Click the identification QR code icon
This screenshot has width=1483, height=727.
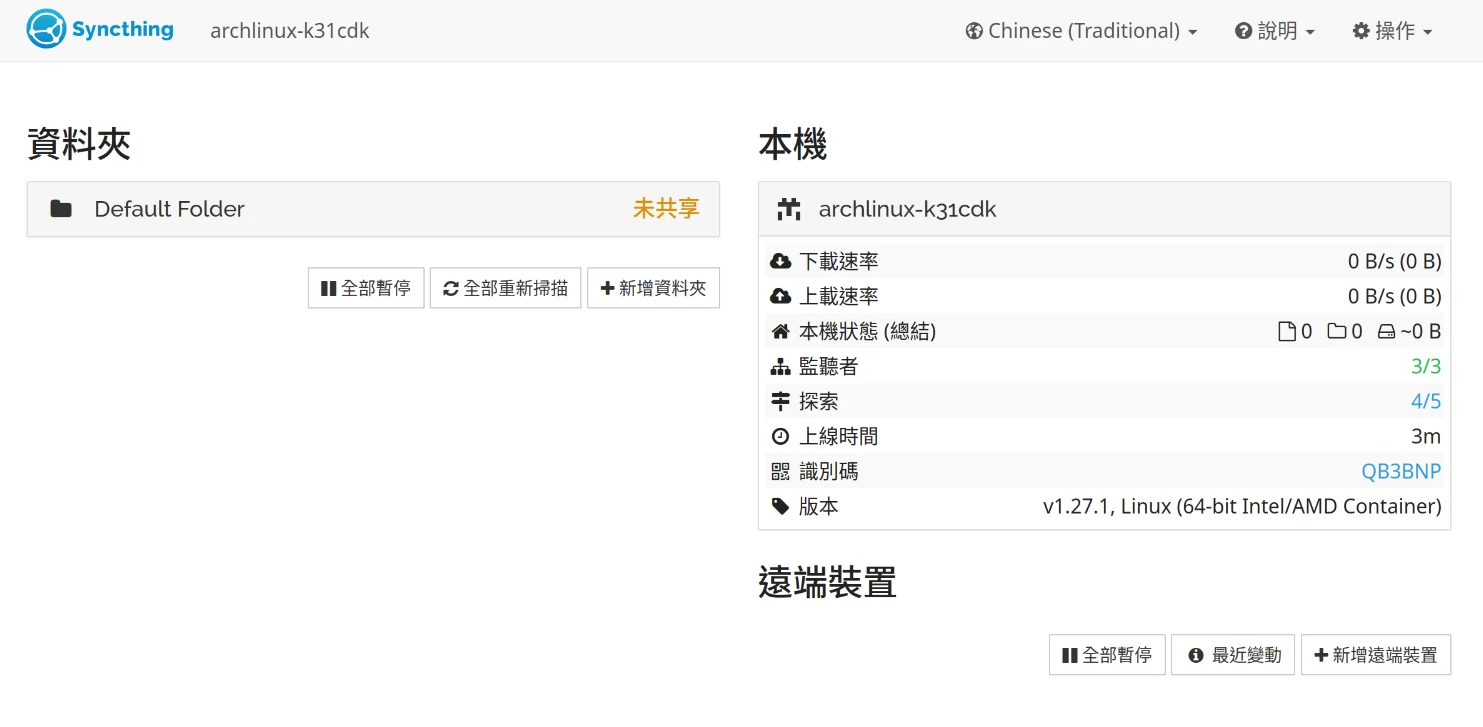(x=781, y=472)
